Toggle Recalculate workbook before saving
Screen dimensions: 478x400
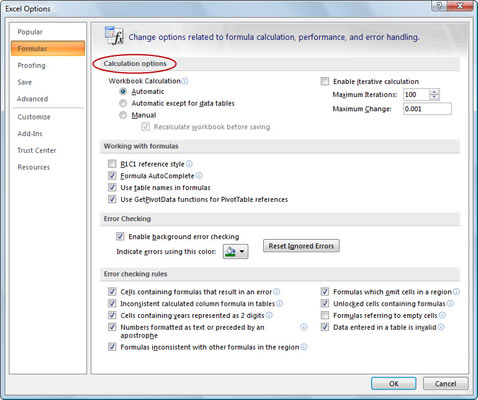pyautogui.click(x=145, y=127)
